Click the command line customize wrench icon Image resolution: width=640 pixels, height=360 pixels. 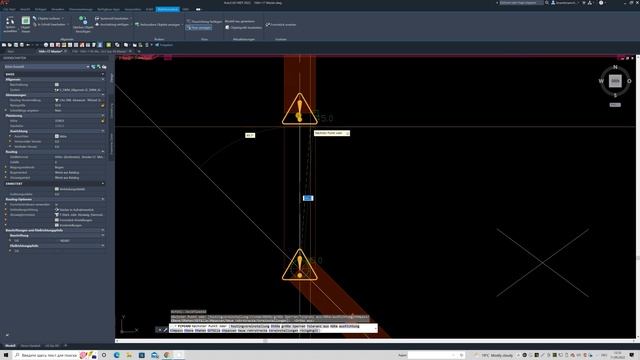point(165,329)
